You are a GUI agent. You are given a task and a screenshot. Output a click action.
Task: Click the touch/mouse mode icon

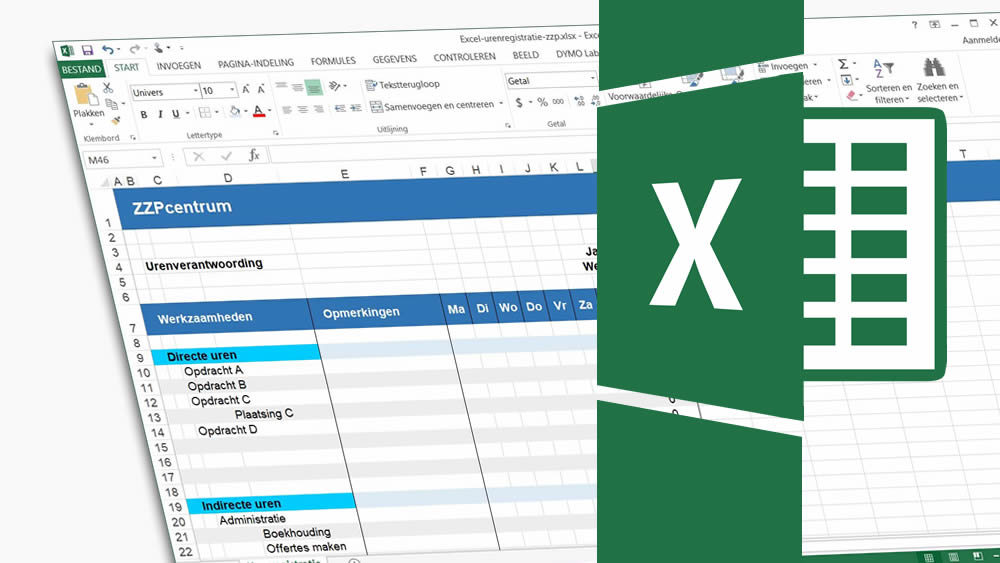click(x=158, y=48)
